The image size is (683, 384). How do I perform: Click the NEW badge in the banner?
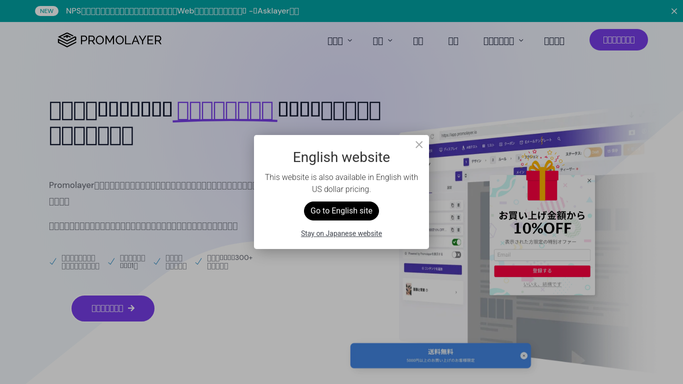pyautogui.click(x=47, y=11)
